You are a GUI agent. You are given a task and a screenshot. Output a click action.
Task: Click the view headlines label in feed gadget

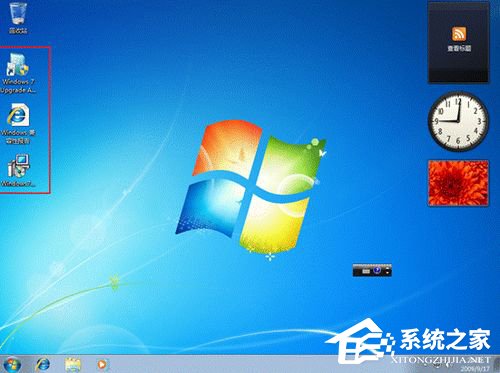coord(459,48)
